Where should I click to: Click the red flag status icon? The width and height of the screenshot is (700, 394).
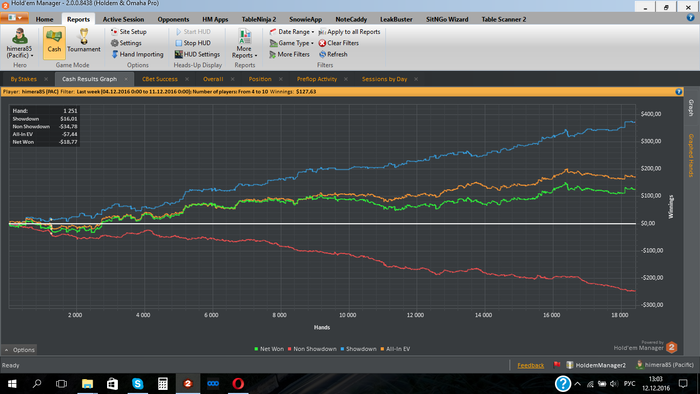click(557, 365)
